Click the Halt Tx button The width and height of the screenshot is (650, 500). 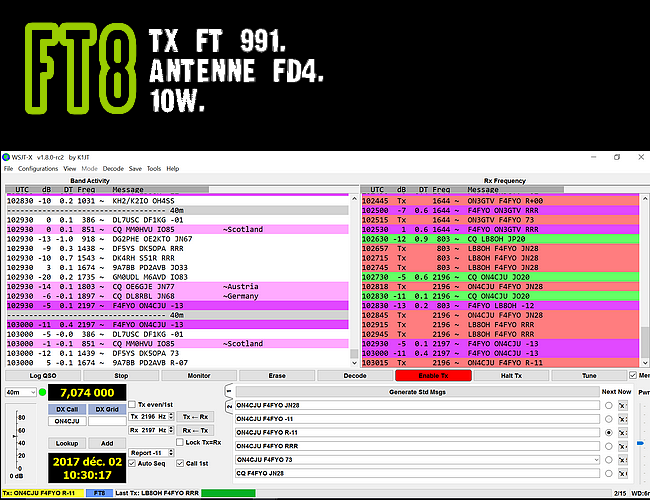(511, 376)
